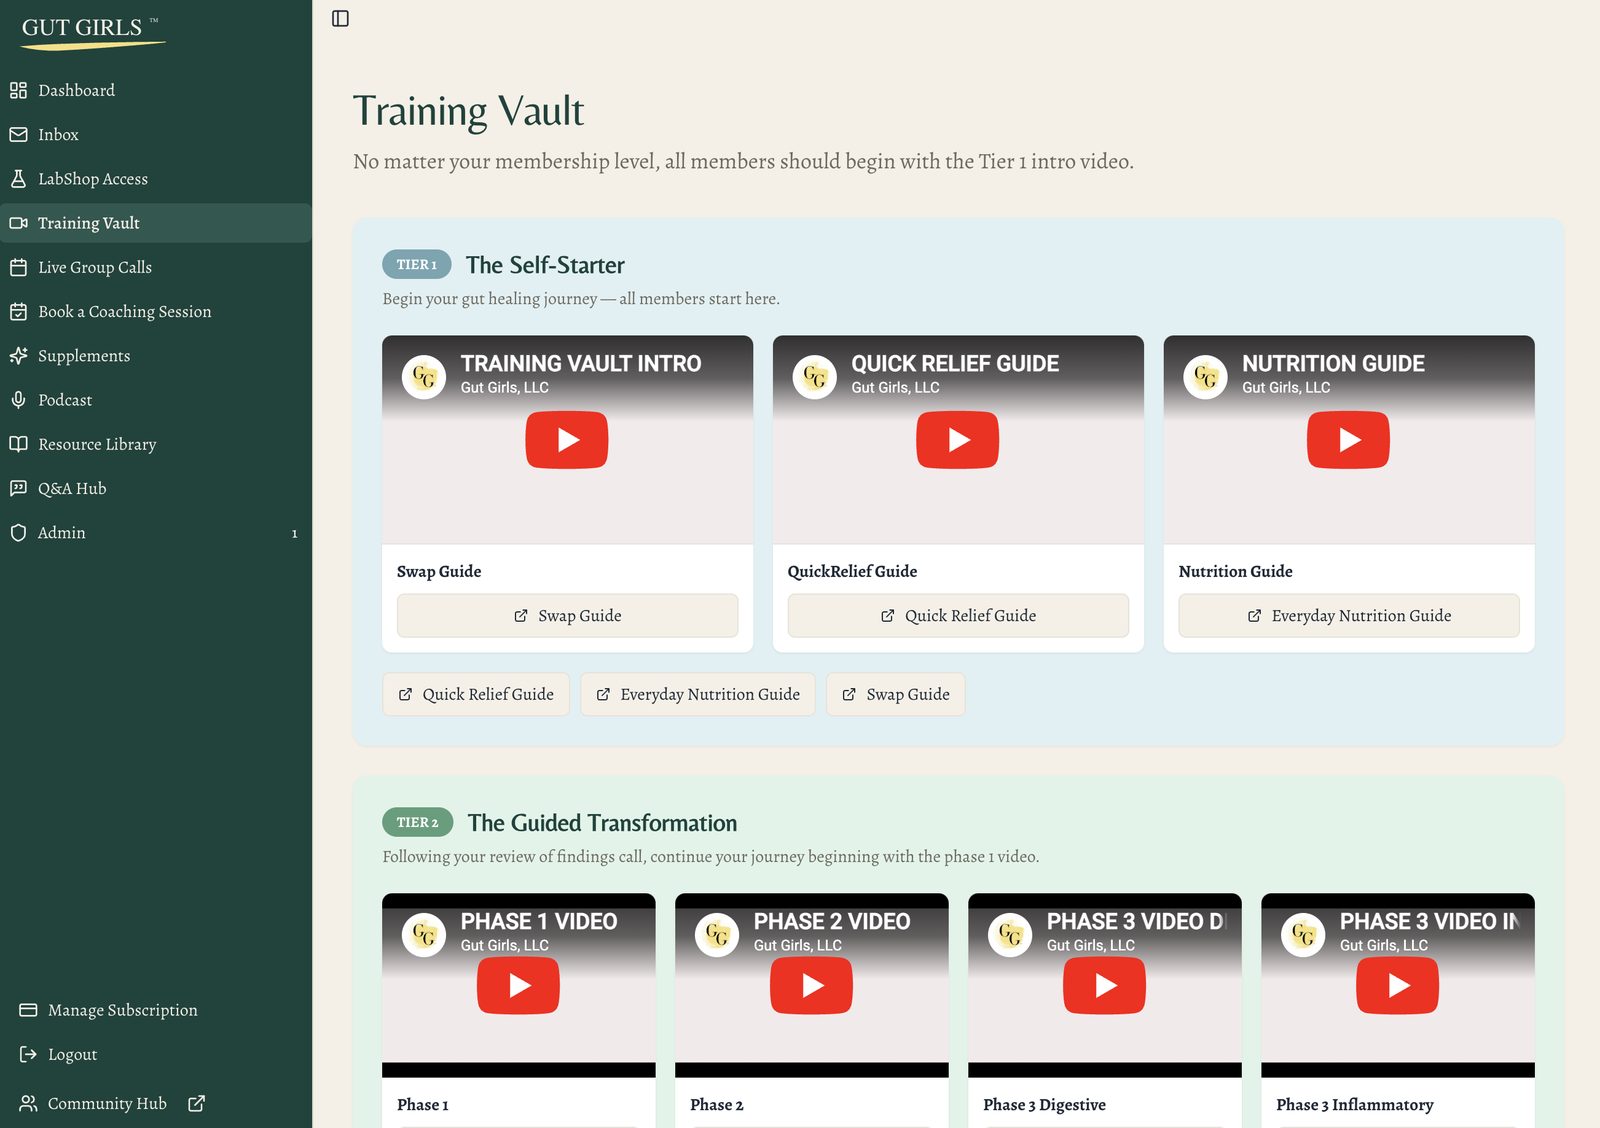Click the Supplements sparkle icon

coord(18,355)
